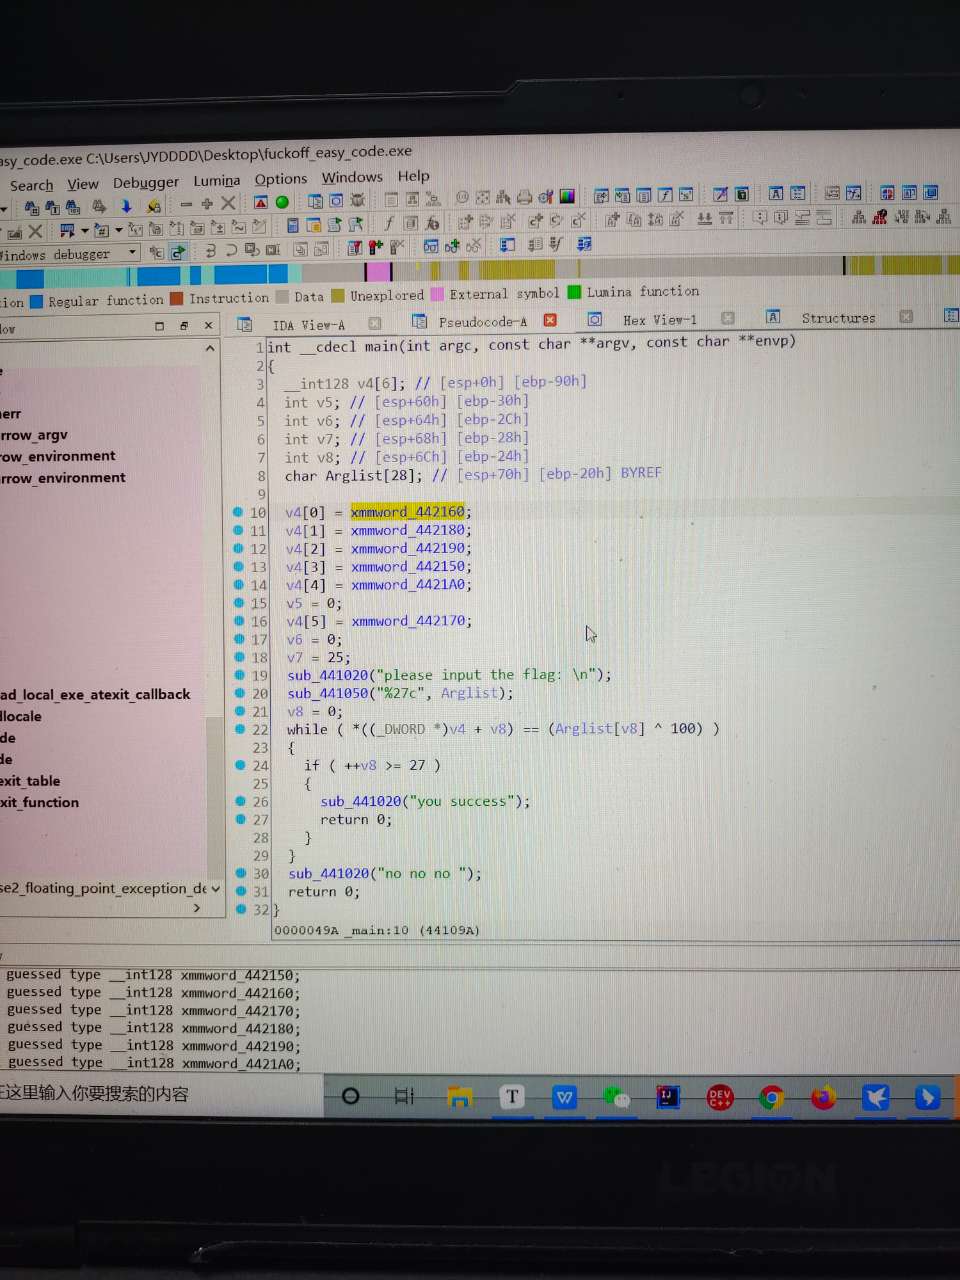The width and height of the screenshot is (960, 1280).
Task: Toggle breakpoint dot on code line 30
Action: click(x=240, y=873)
